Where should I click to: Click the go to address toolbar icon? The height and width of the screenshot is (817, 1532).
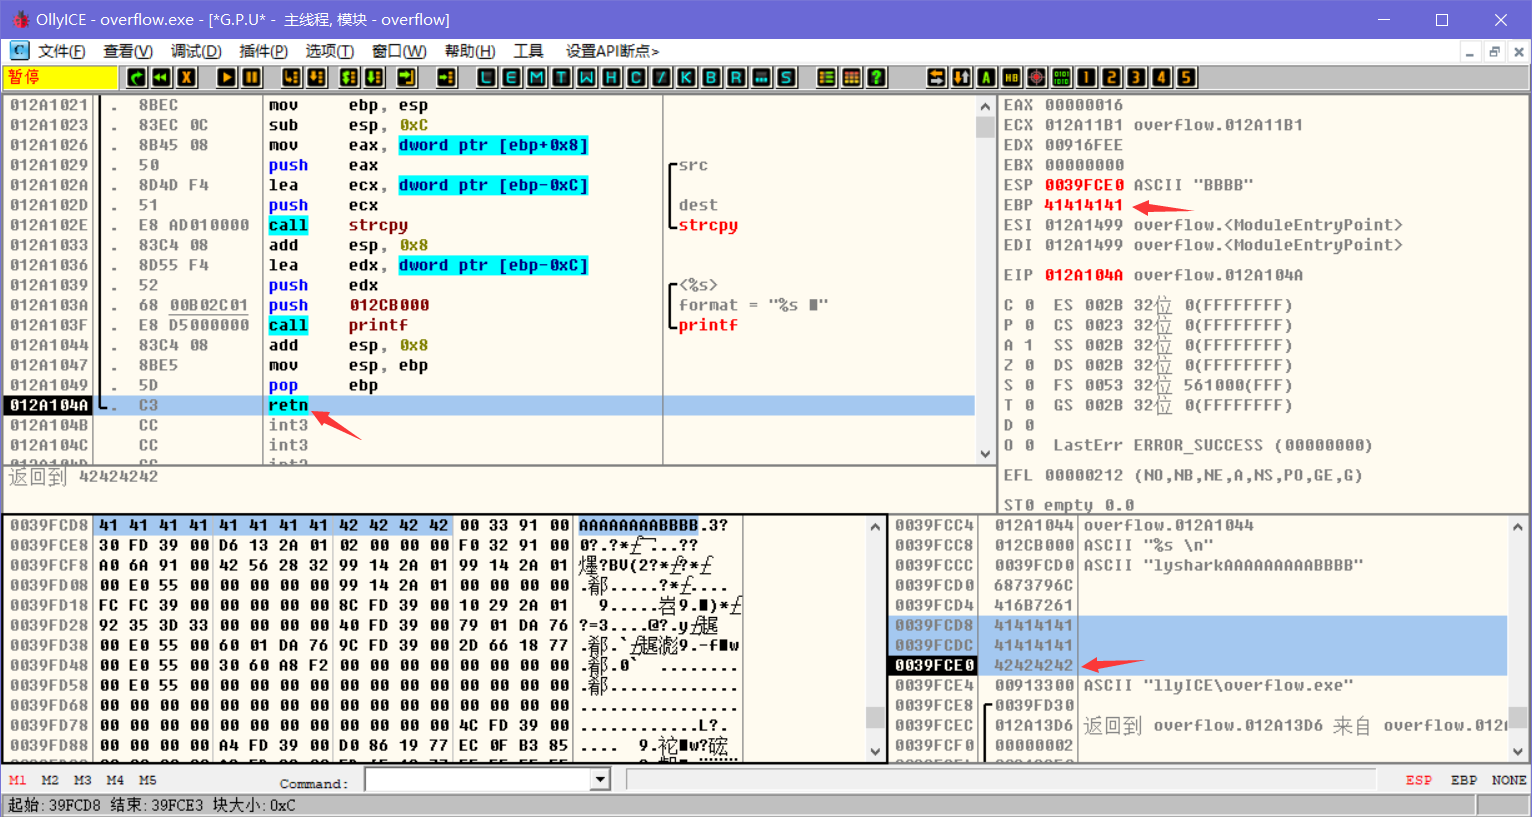[447, 77]
